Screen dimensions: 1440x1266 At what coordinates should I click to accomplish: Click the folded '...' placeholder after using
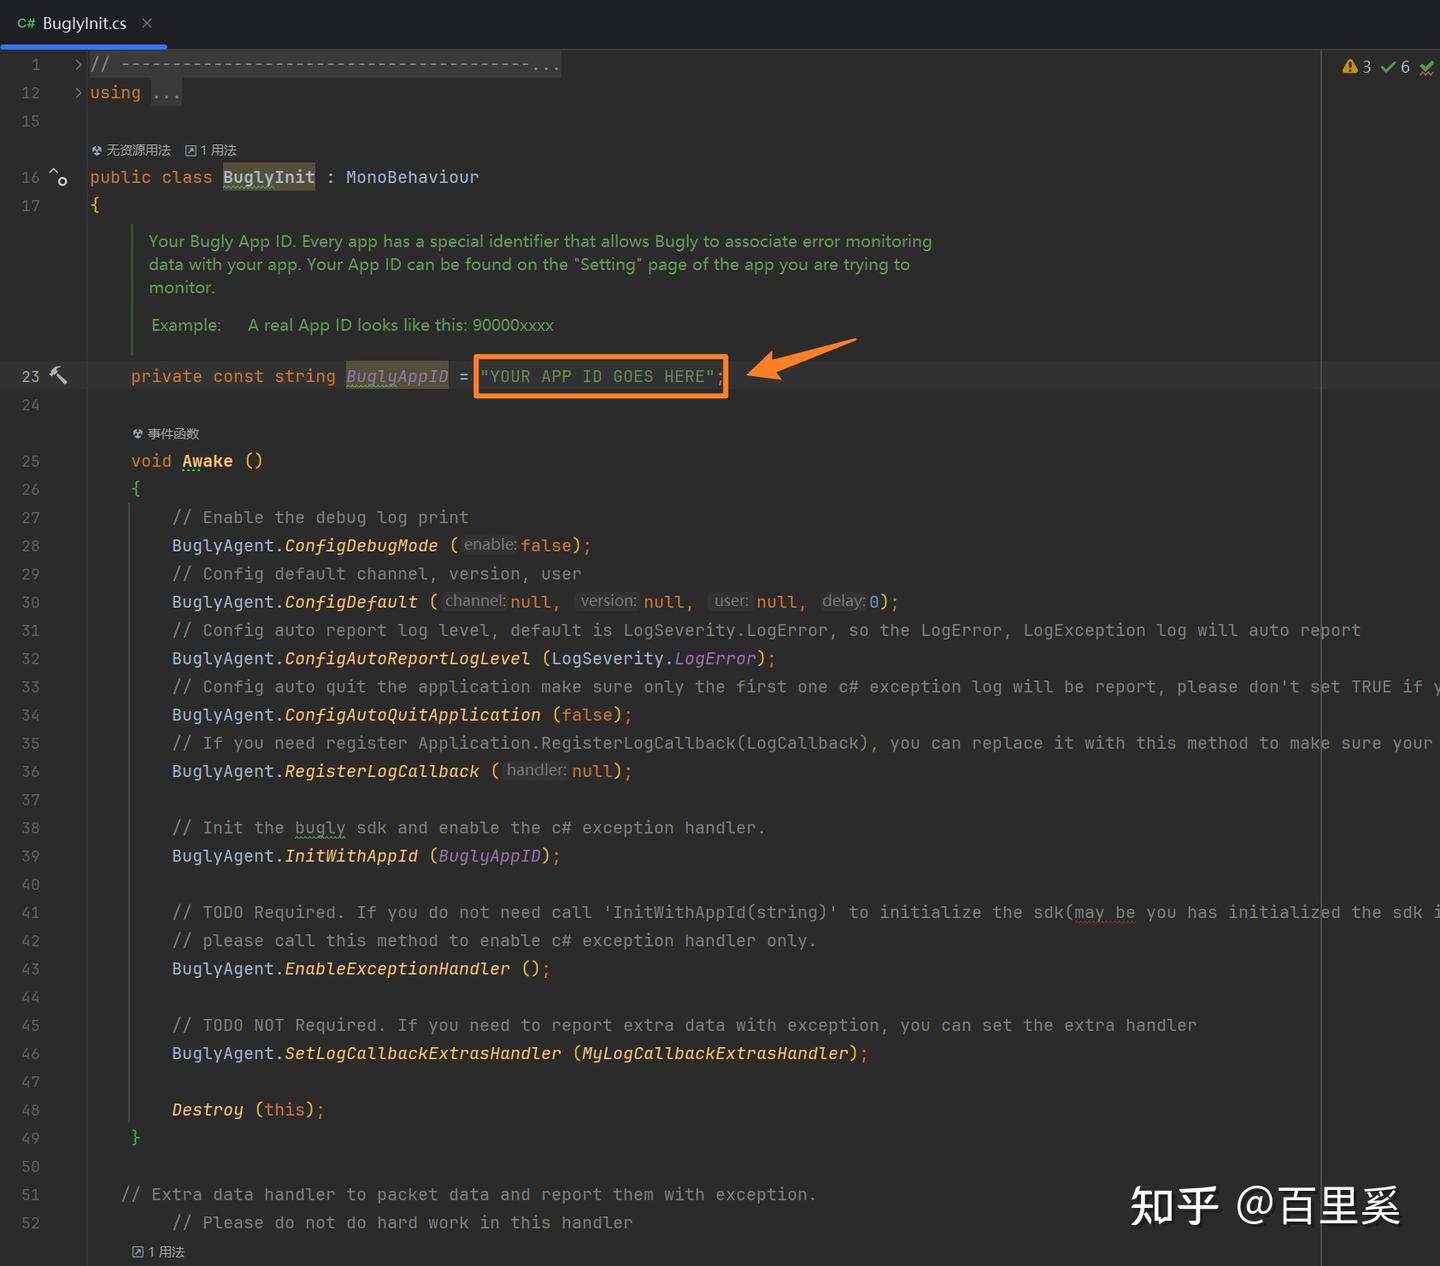(x=166, y=93)
